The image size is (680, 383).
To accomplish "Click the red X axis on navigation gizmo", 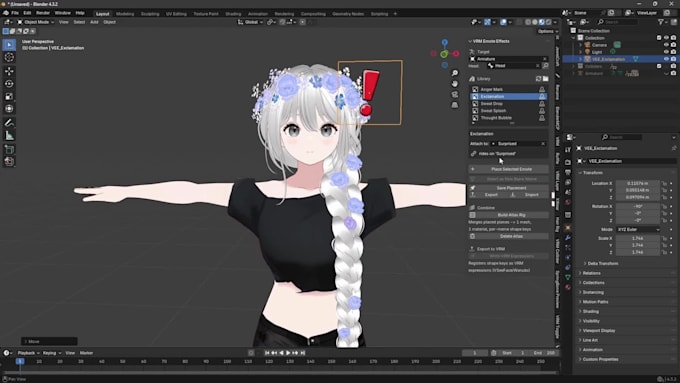I will [456, 53].
